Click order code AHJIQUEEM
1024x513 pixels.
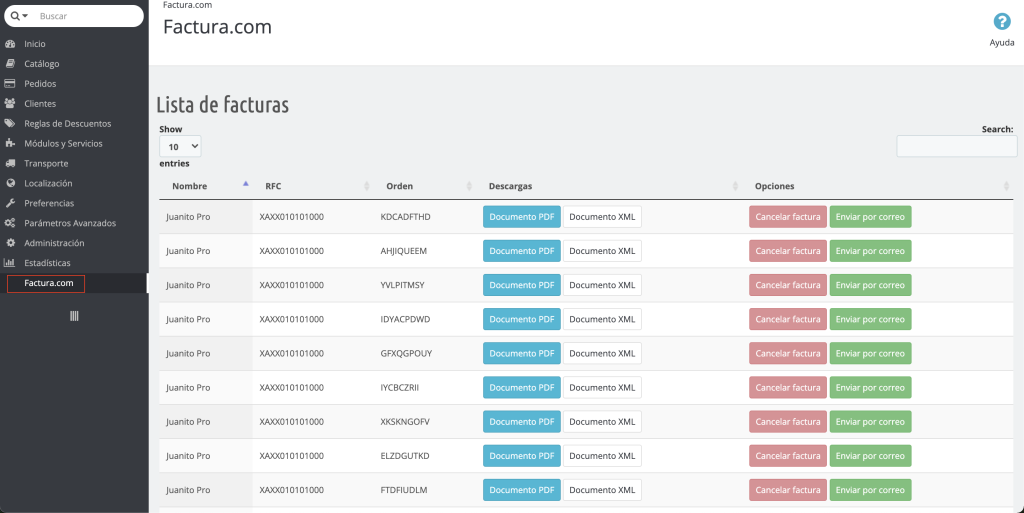[x=404, y=251]
